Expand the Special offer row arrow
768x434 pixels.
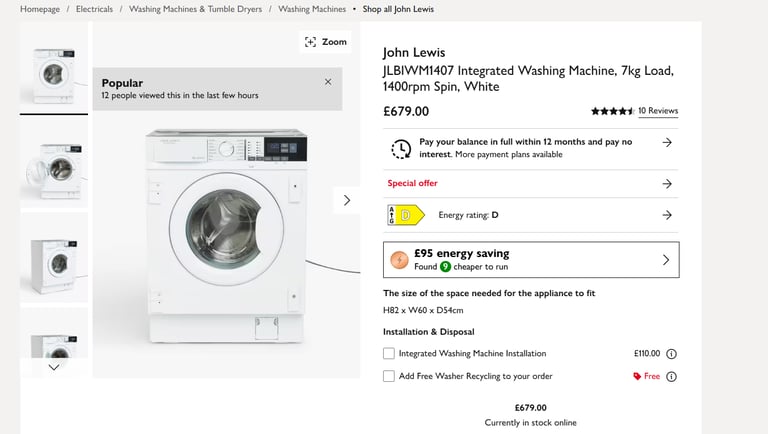[667, 184]
